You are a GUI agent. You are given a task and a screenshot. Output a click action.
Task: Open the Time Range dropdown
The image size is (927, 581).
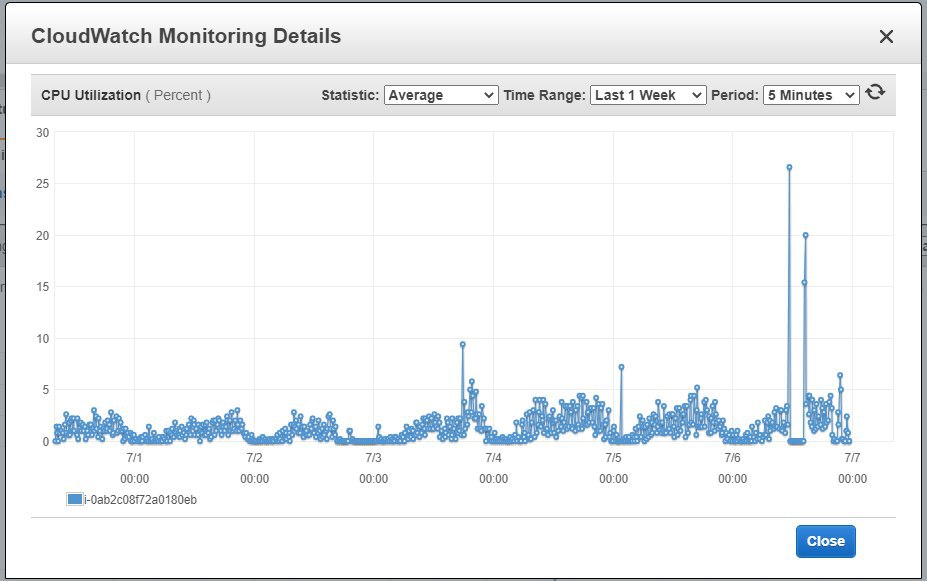648,95
